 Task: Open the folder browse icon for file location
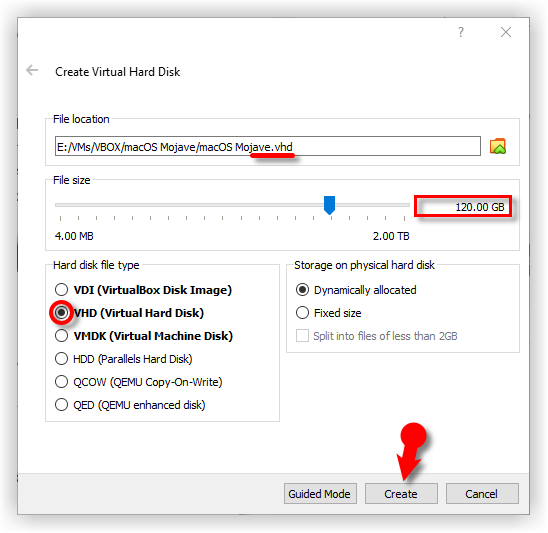(498, 146)
